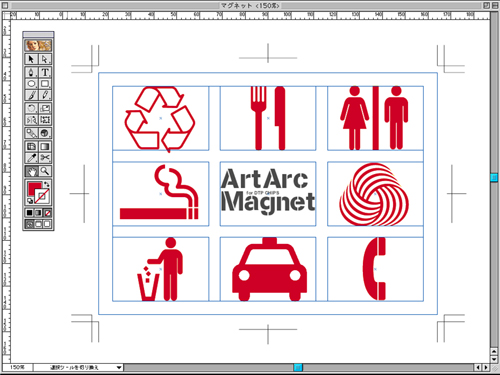Switch to Full Screen mode
The width and height of the screenshot is (500, 375).
(47, 224)
